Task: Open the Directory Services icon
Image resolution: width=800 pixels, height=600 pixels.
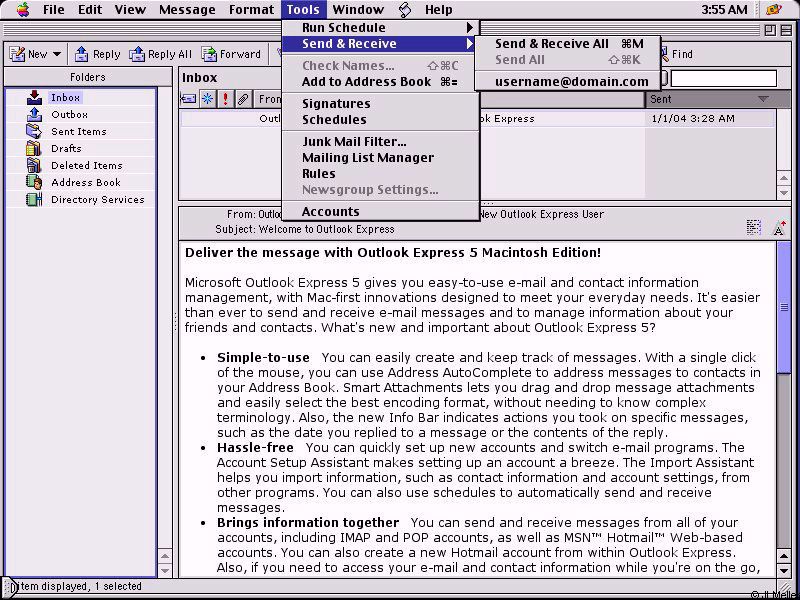Action: tap(34, 199)
